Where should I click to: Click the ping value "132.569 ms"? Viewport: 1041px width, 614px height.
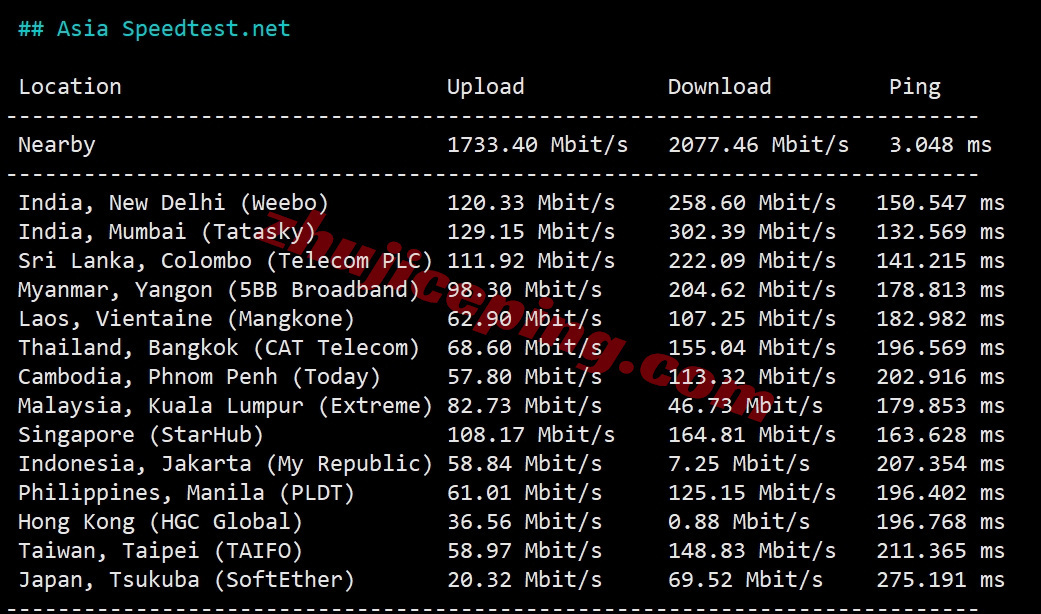click(941, 232)
